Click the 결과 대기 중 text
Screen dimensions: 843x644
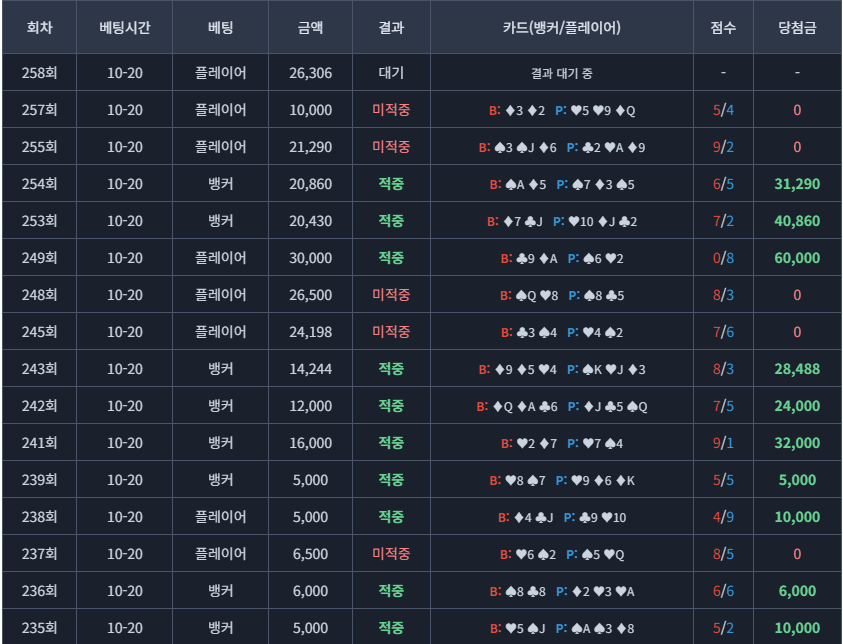[562, 73]
